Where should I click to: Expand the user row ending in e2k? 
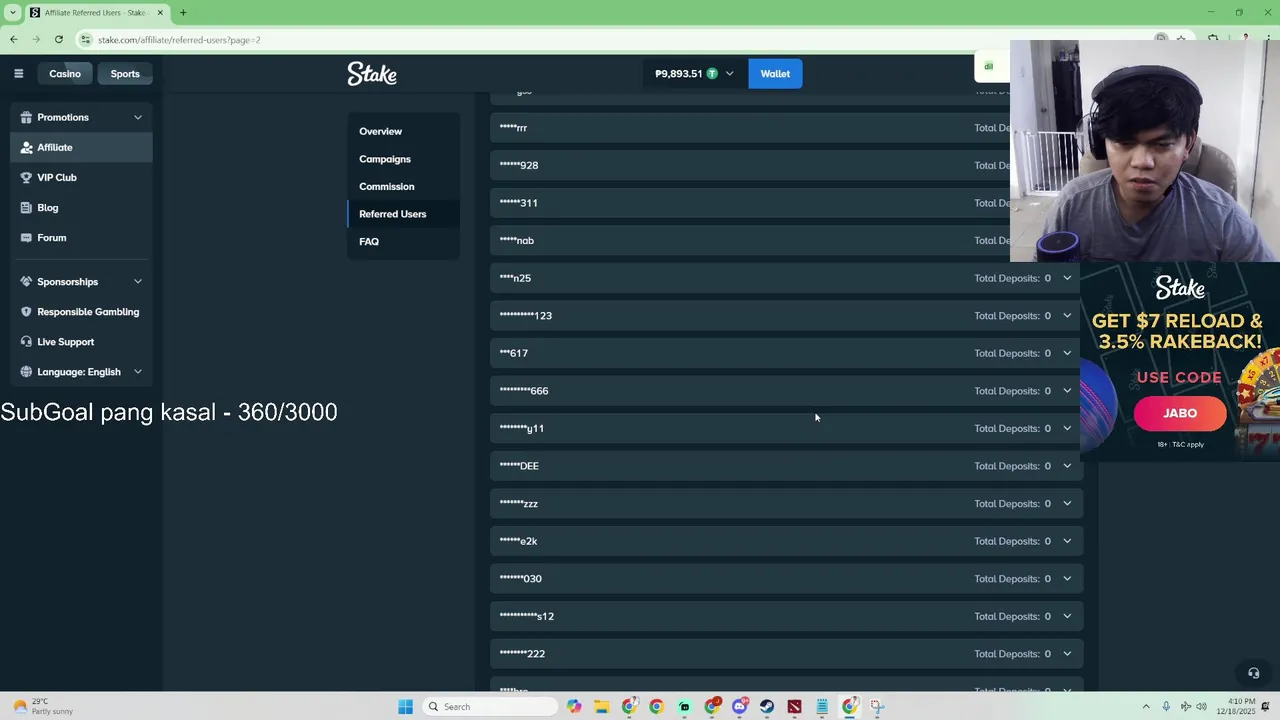click(1067, 541)
